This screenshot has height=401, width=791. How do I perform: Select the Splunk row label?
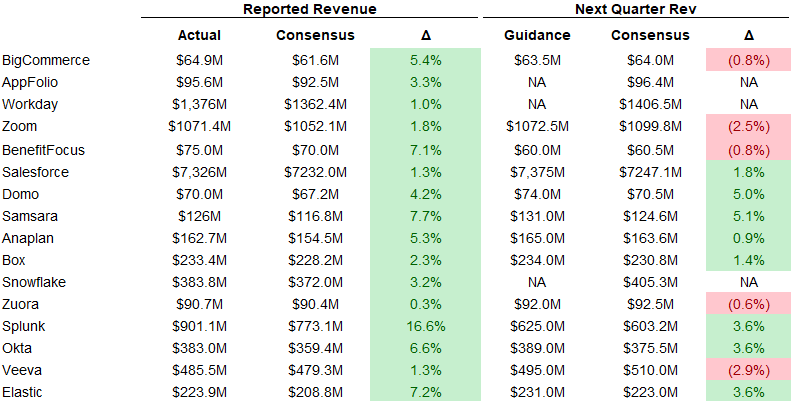coord(23,326)
